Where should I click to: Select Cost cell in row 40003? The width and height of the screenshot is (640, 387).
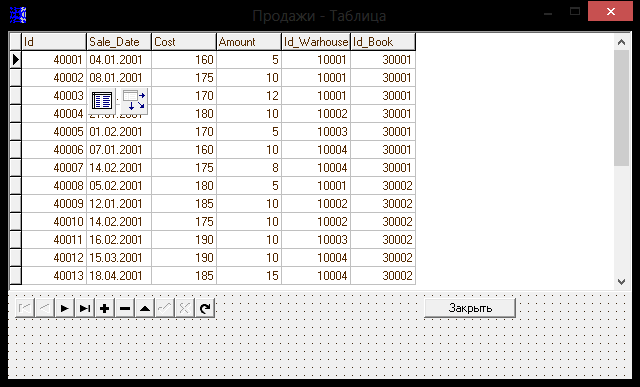pyautogui.click(x=184, y=96)
